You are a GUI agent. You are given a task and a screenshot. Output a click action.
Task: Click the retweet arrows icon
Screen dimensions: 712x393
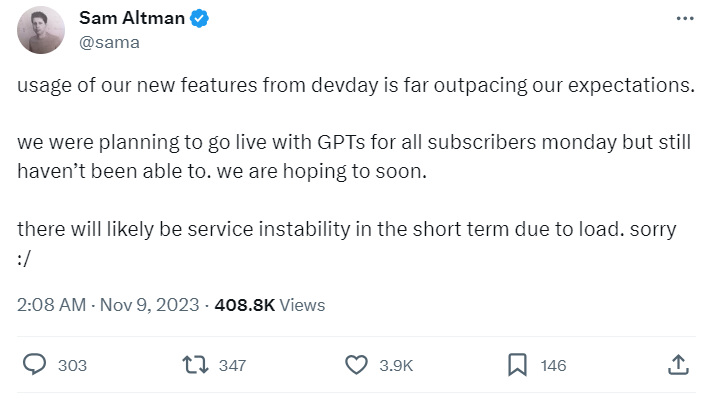(x=195, y=365)
